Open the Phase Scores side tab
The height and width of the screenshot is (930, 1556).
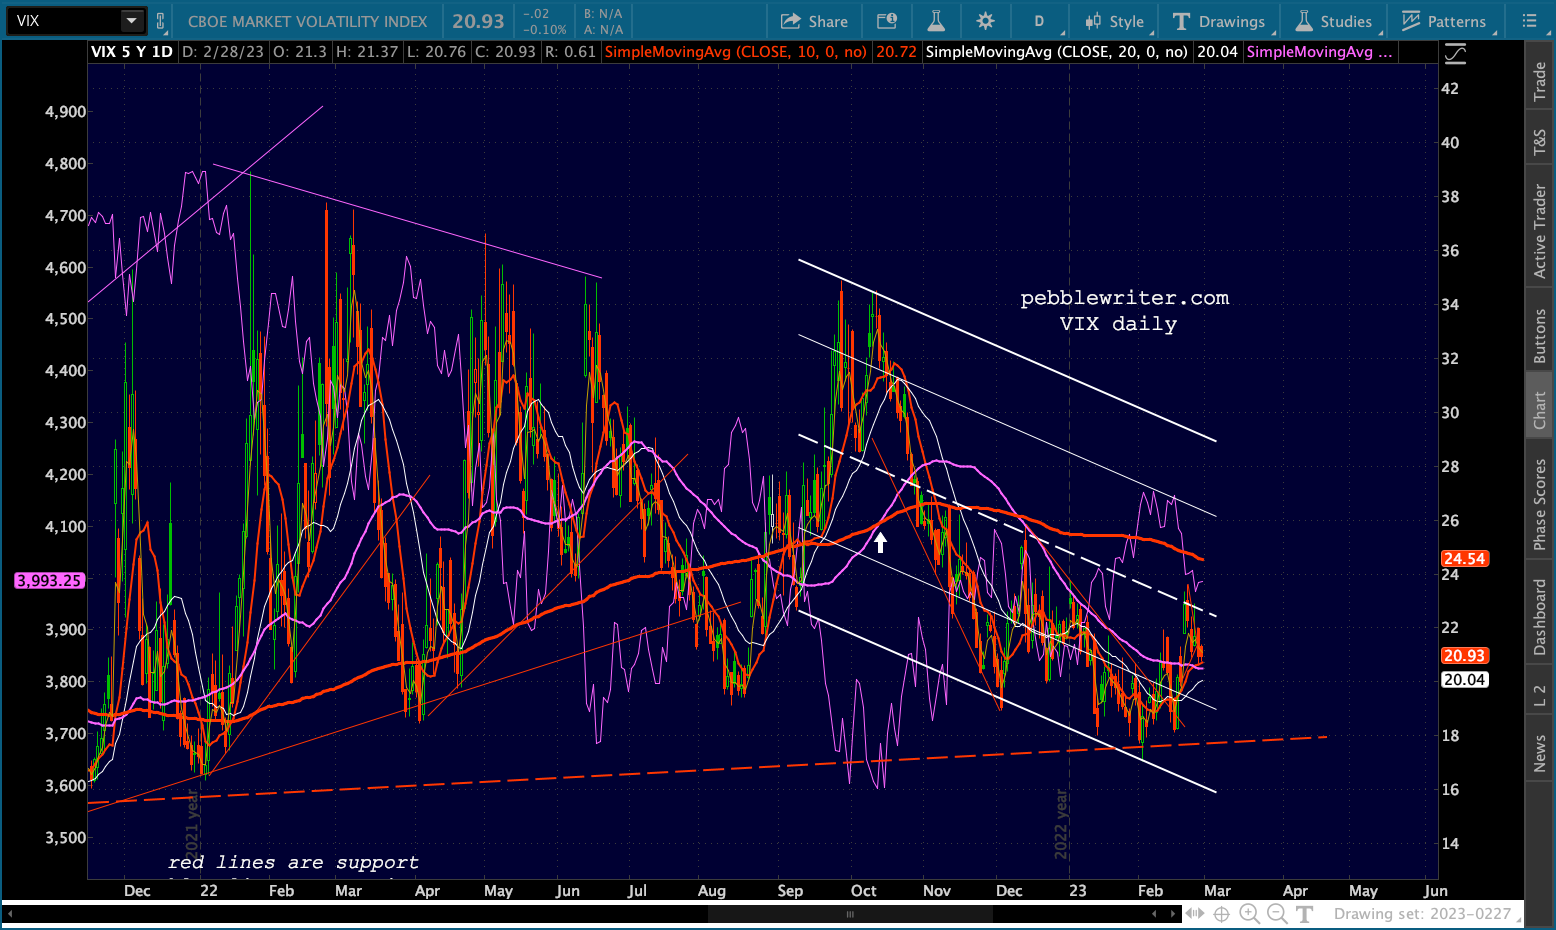pyautogui.click(x=1540, y=504)
